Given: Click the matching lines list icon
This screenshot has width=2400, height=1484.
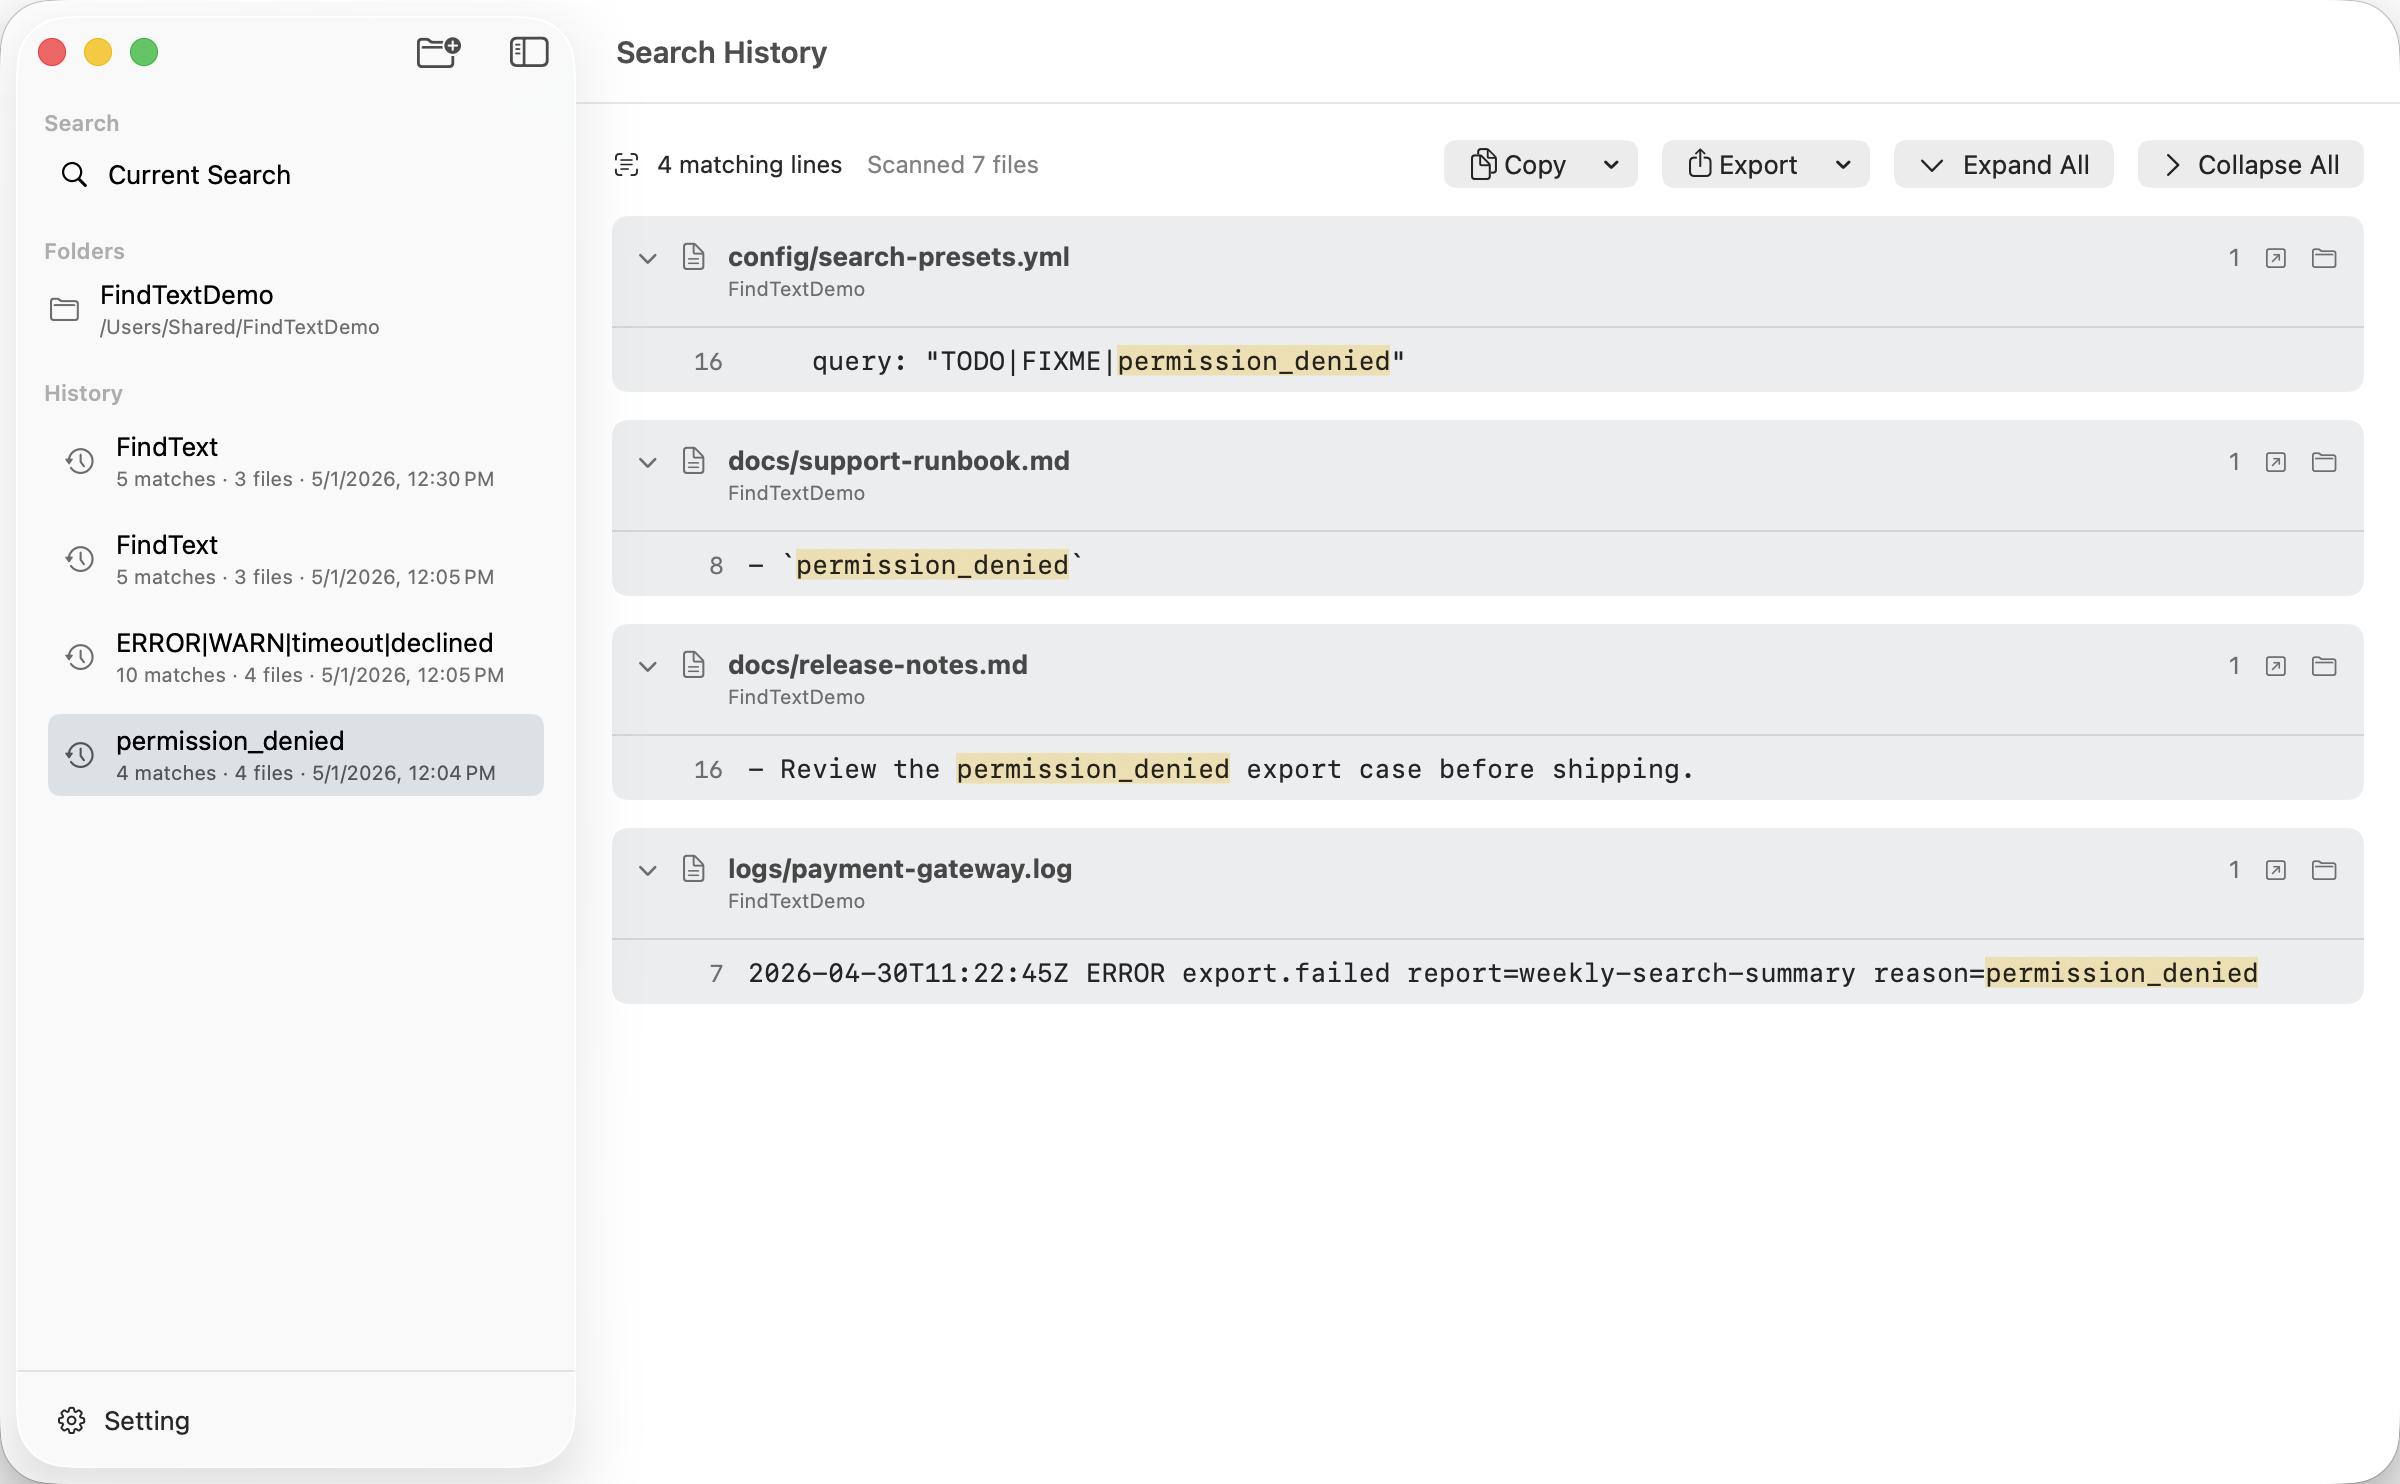Looking at the screenshot, I should pyautogui.click(x=627, y=165).
